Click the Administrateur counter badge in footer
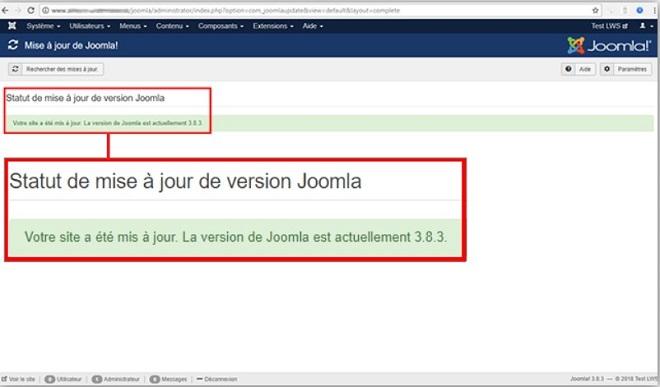This screenshot has height=387, width=660. pyautogui.click(x=97, y=379)
